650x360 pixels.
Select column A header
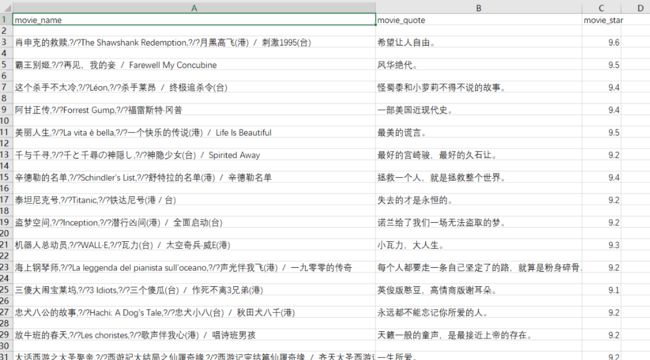[194, 8]
